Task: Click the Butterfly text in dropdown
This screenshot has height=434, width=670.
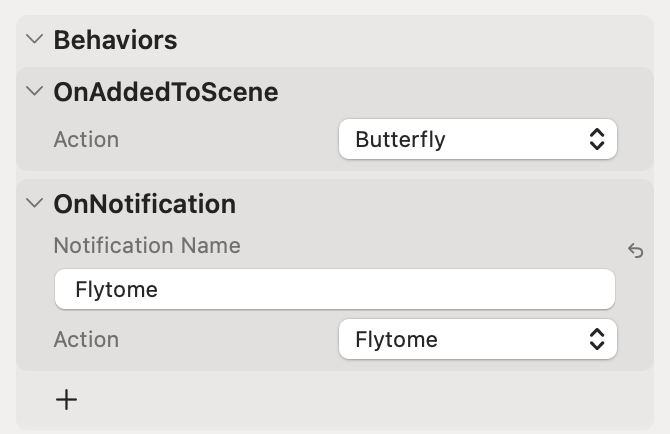Action: pos(400,140)
